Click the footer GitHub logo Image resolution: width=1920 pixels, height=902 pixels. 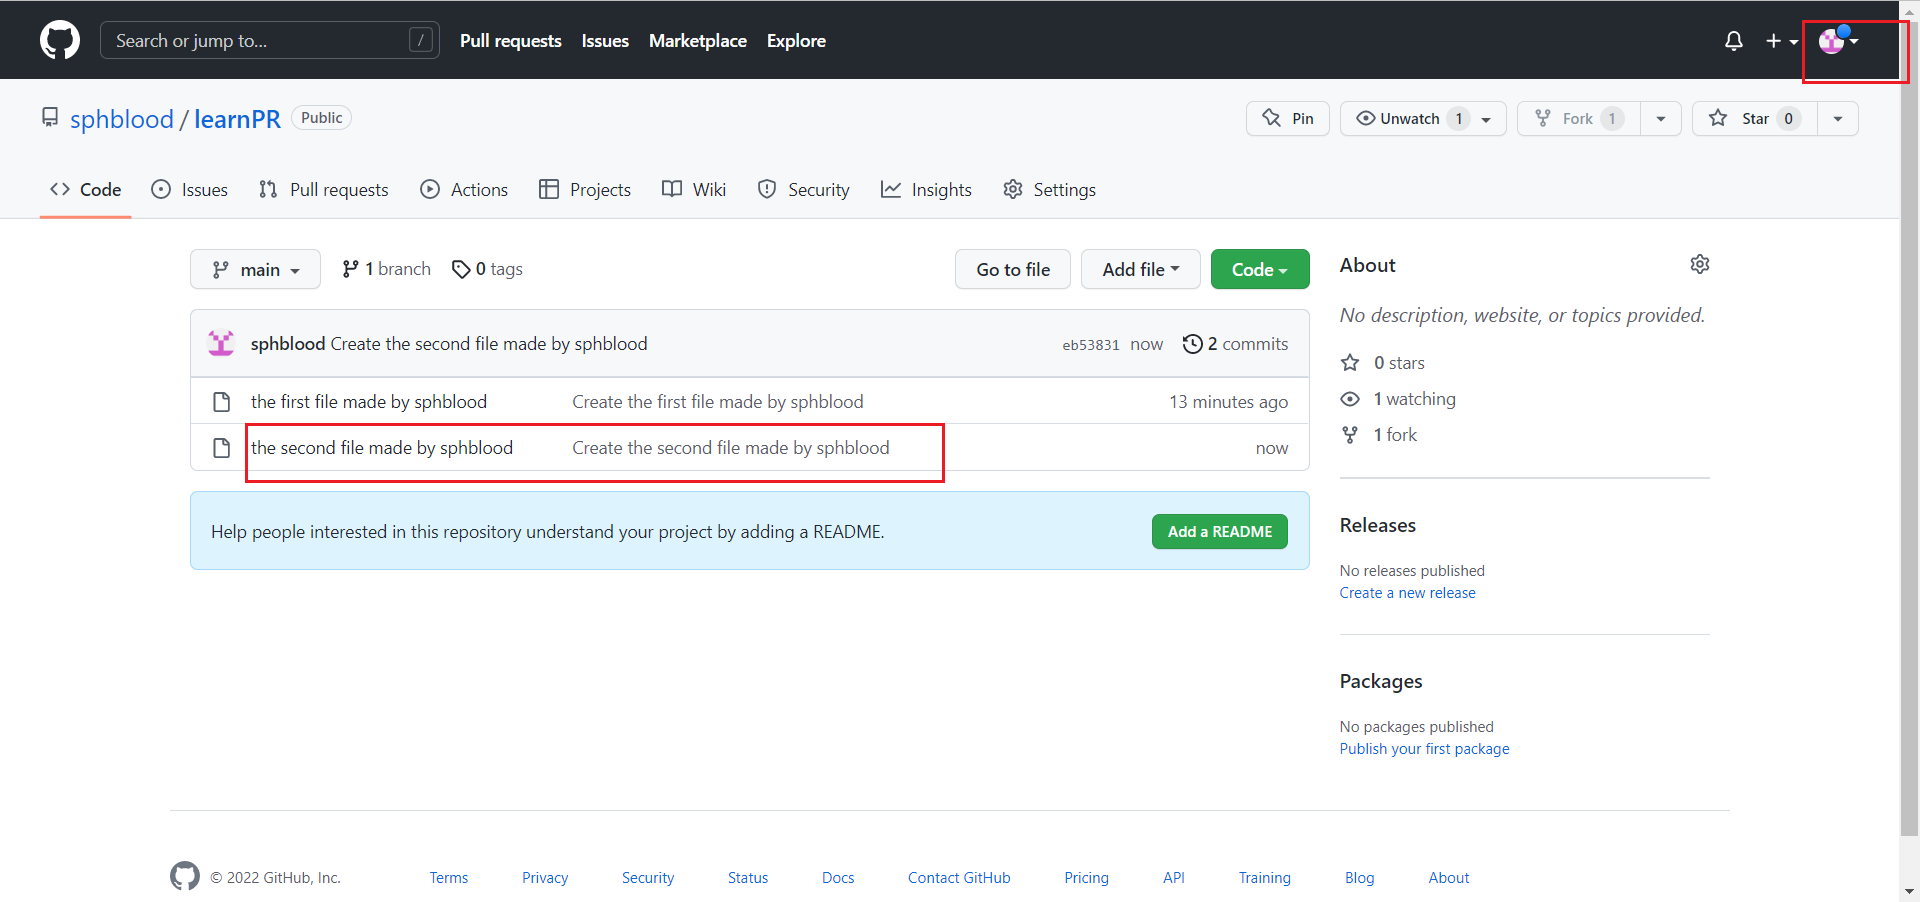pos(185,876)
